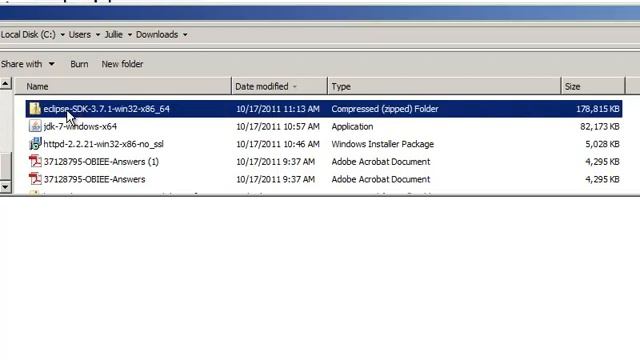Screen dimensions: 640x360
Task: Click the Downloads breadcrumb
Action: [x=157, y=35]
